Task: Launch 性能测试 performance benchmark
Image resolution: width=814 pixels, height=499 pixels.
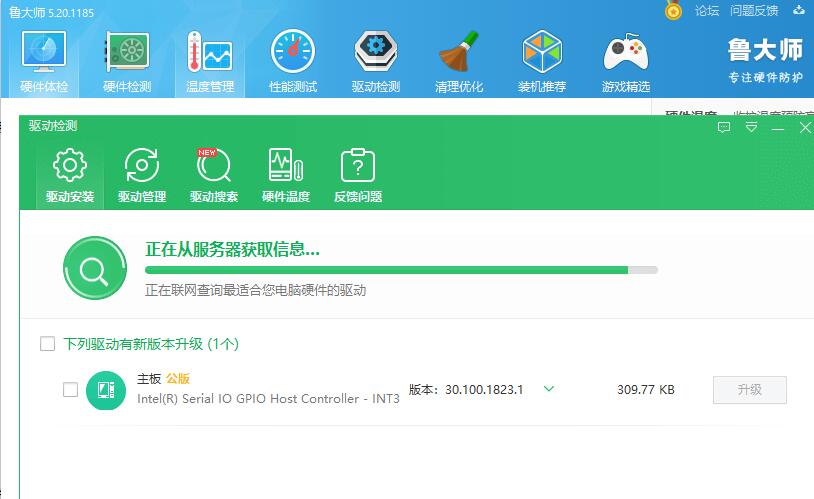Action: click(293, 62)
